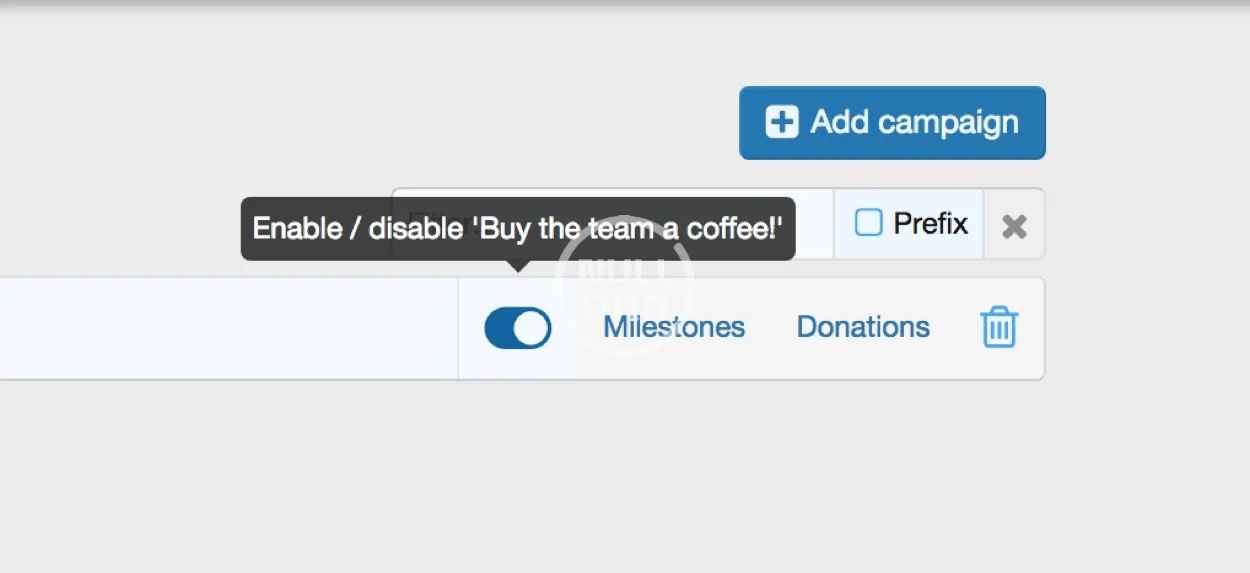Click the 'Add campaign' text label

click(914, 122)
